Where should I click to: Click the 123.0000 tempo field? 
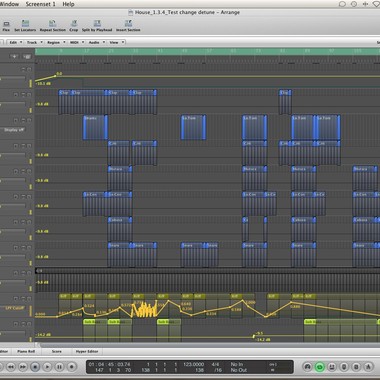click(x=194, y=364)
